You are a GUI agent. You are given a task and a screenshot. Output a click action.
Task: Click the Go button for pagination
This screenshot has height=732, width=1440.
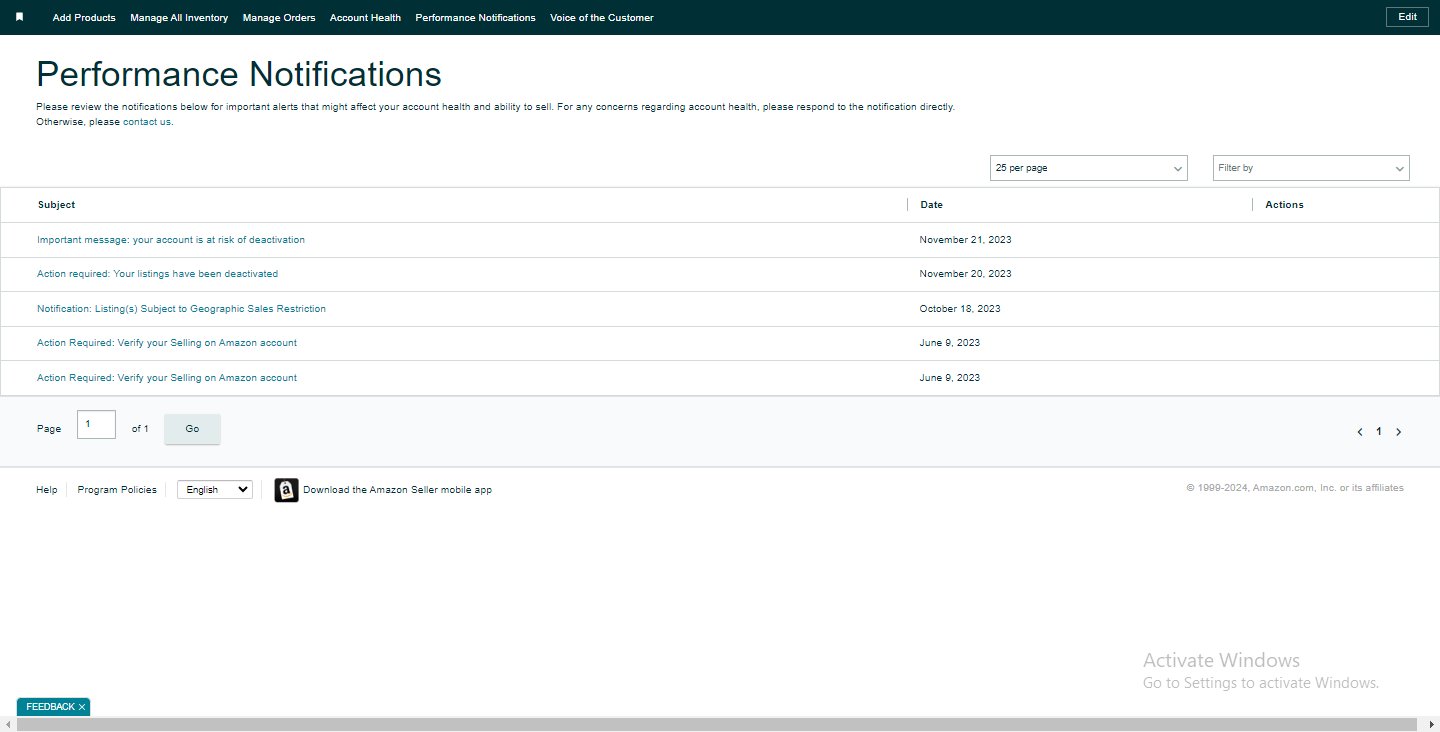point(192,429)
